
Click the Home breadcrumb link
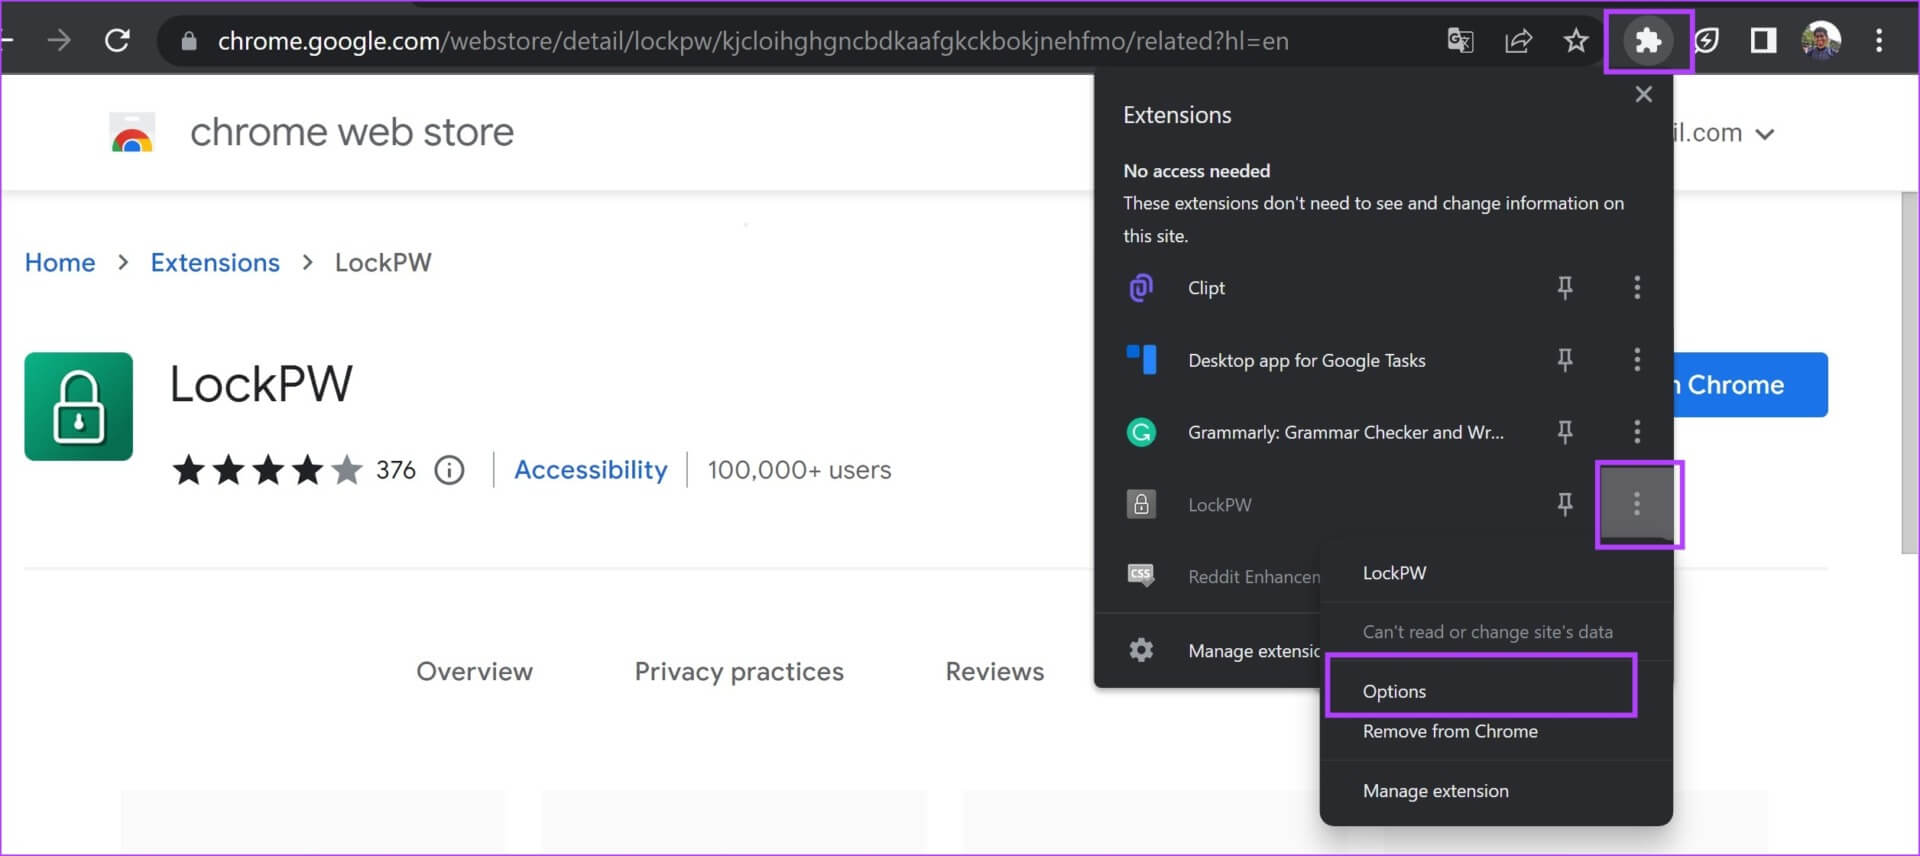[x=60, y=262]
